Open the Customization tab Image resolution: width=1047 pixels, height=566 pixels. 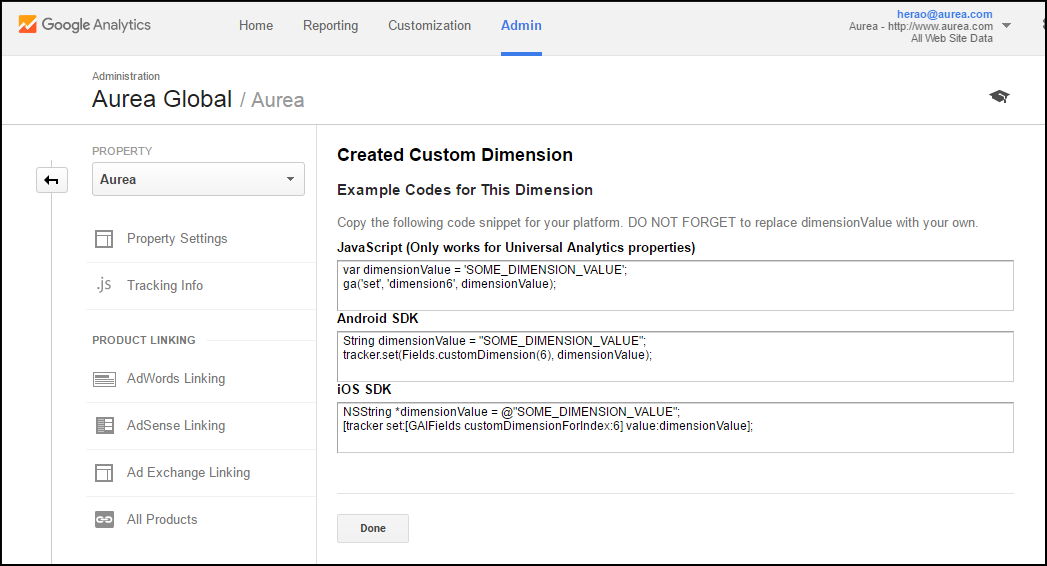click(x=429, y=25)
